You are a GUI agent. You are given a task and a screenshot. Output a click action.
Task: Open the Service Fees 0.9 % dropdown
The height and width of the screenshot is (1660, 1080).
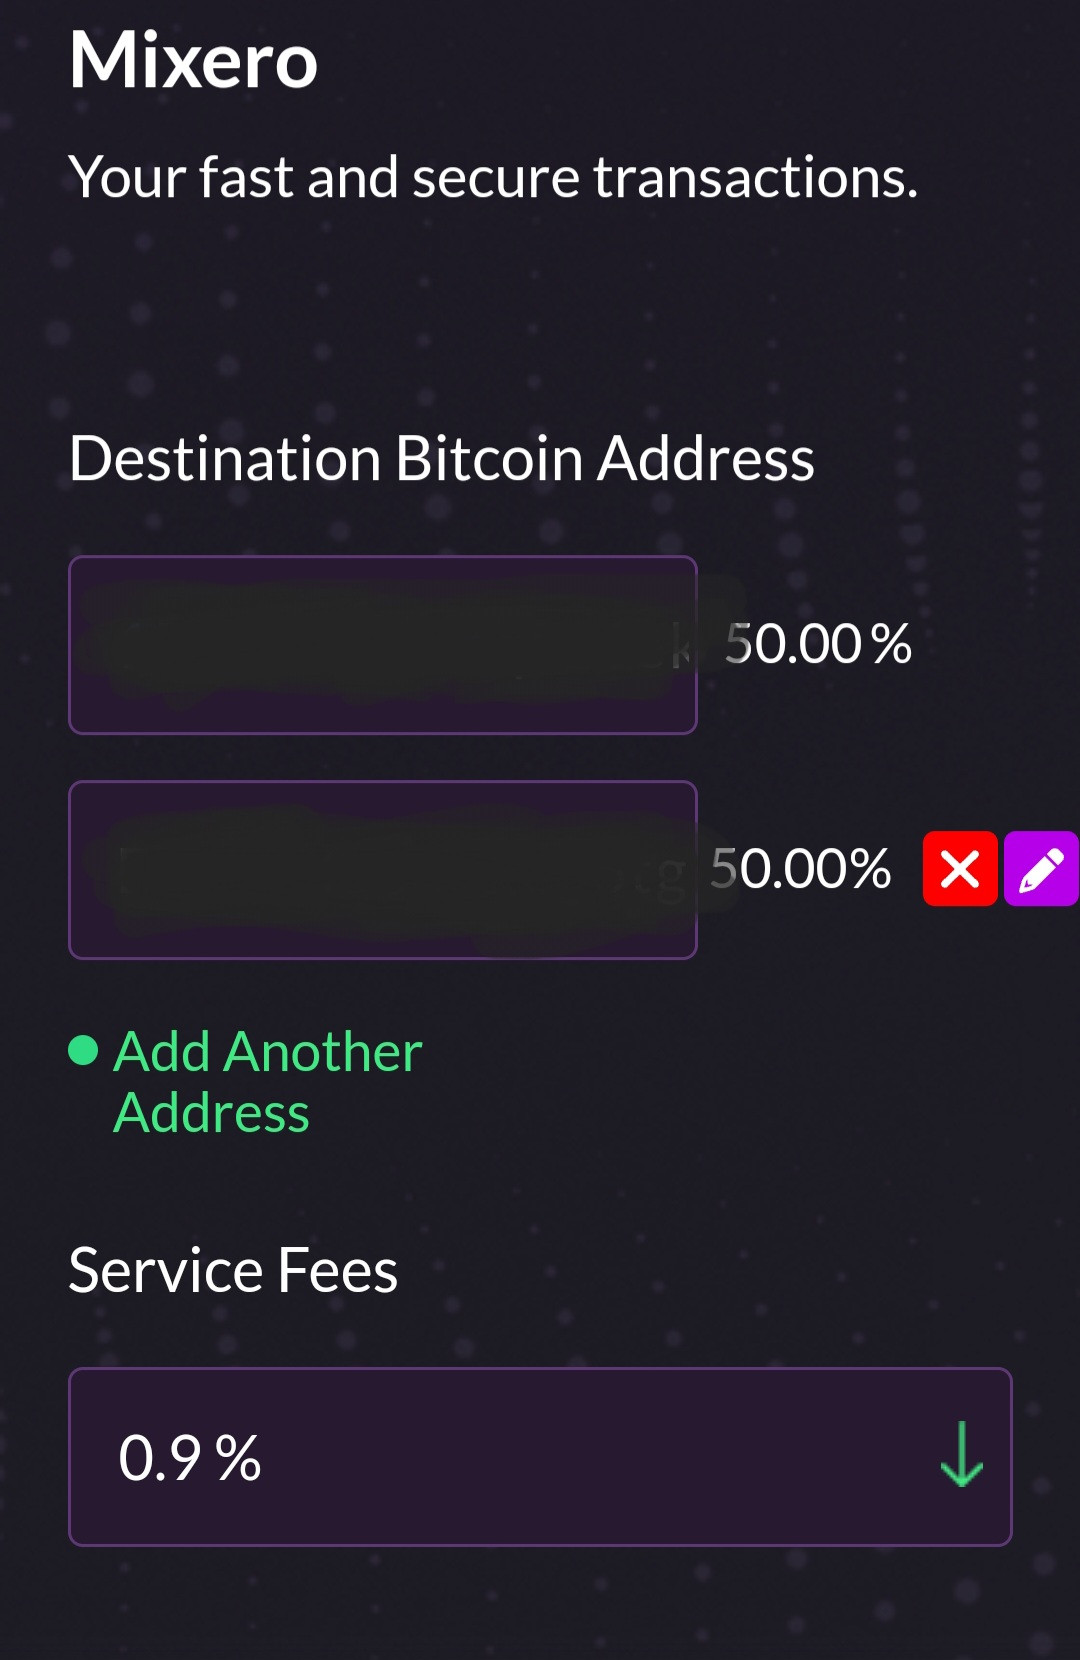click(540, 1457)
